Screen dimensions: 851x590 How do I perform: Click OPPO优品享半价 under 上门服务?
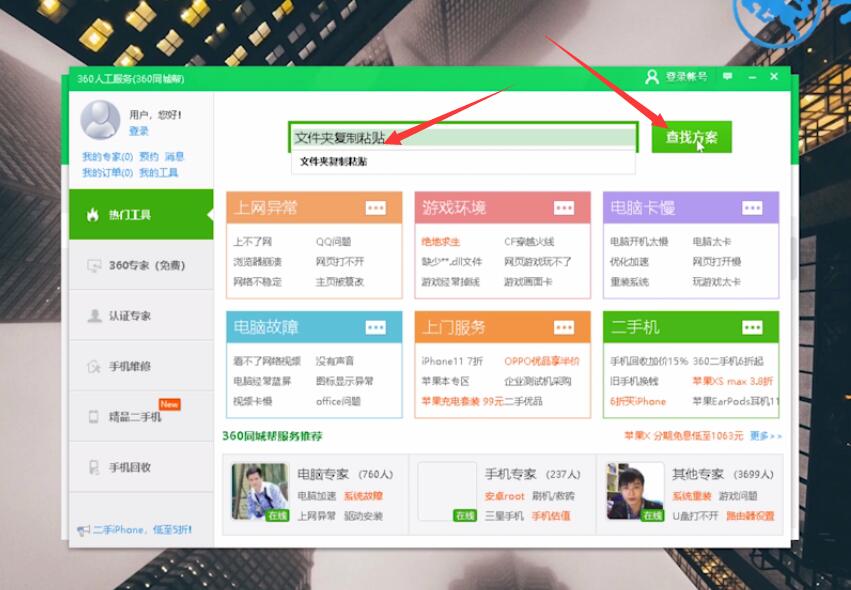tap(542, 361)
